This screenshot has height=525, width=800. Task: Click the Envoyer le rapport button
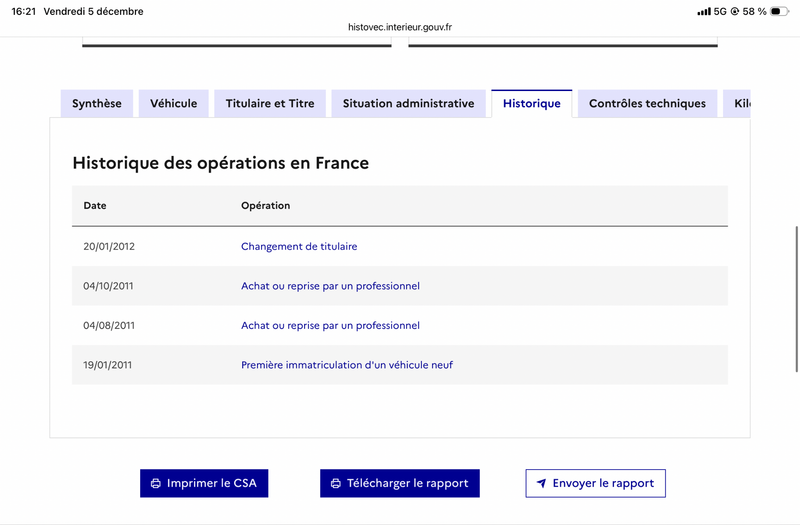595,483
